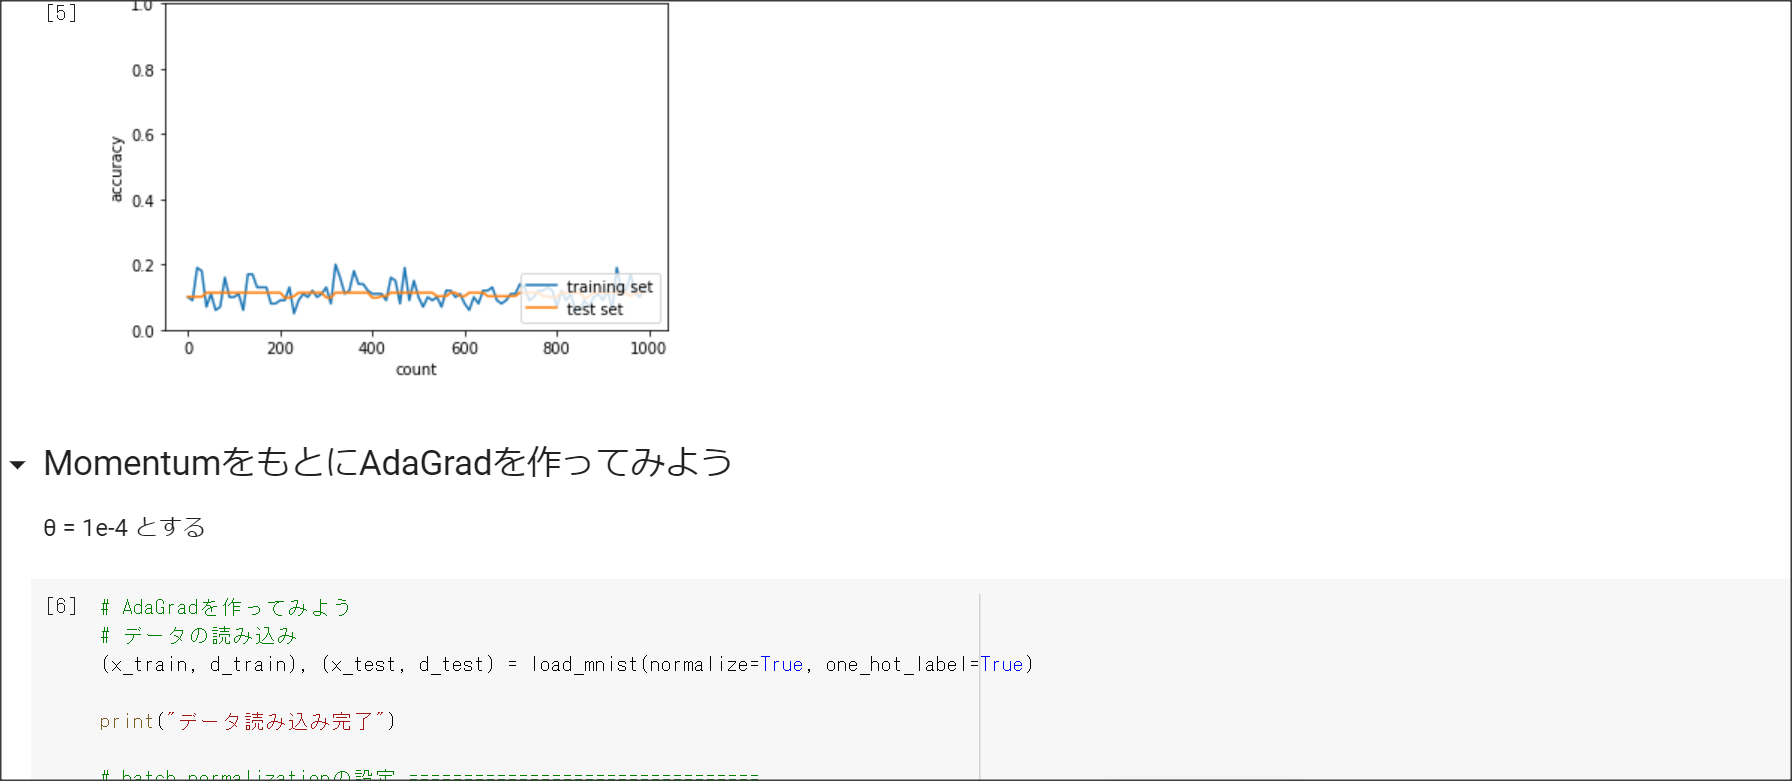Click the cell [6] execution indicator
Viewport: 1792px width, 781px height.
pos(61,606)
